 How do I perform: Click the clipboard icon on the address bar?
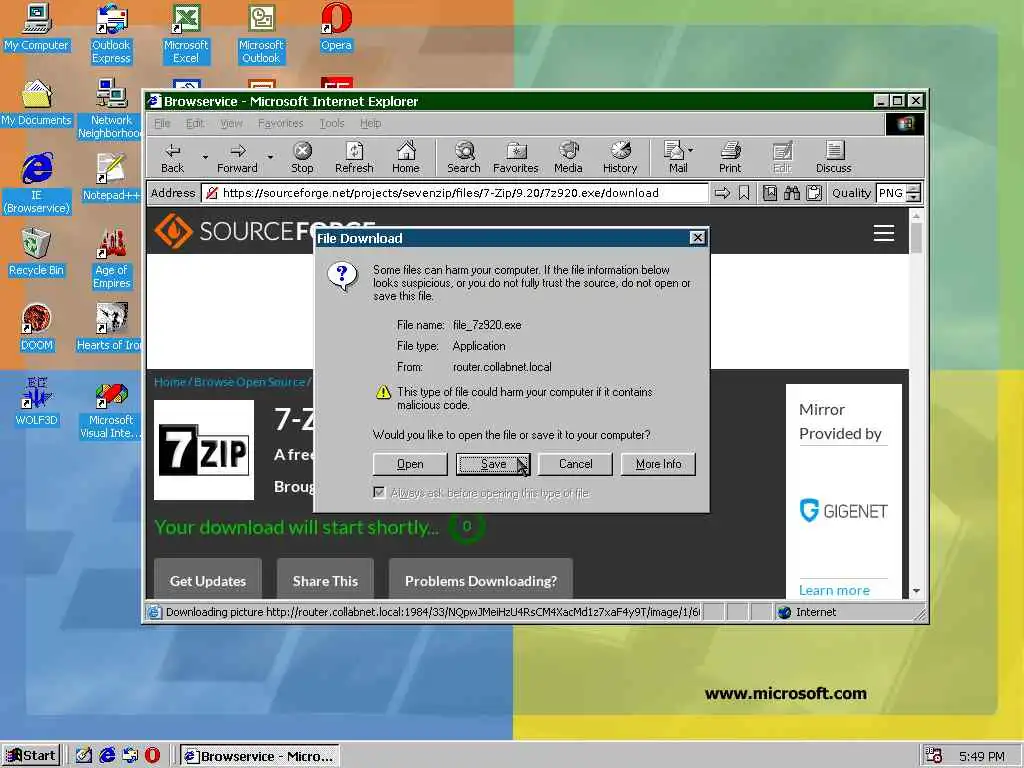(814, 193)
